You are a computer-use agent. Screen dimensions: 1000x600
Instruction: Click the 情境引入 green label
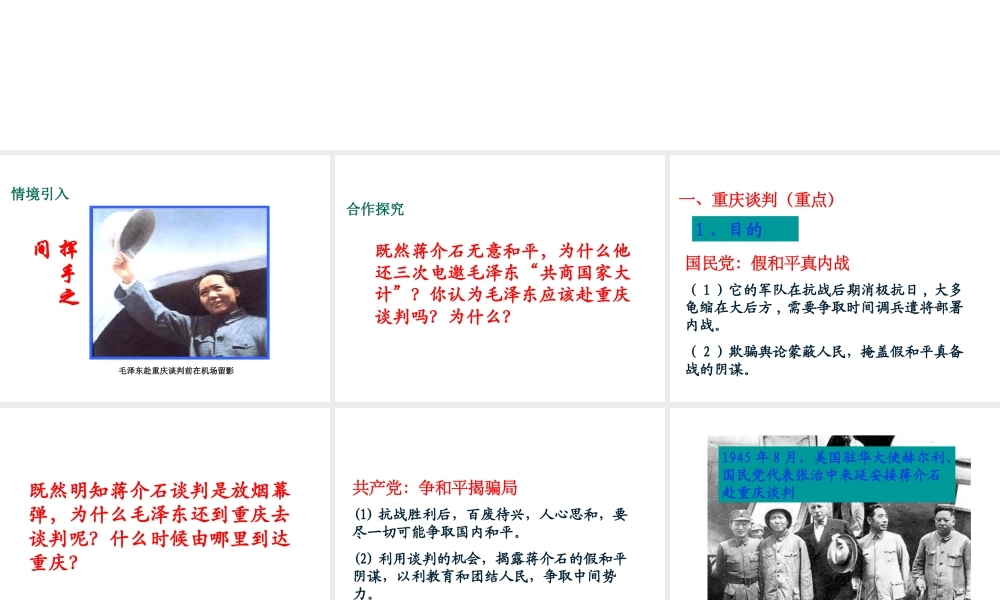[40, 194]
